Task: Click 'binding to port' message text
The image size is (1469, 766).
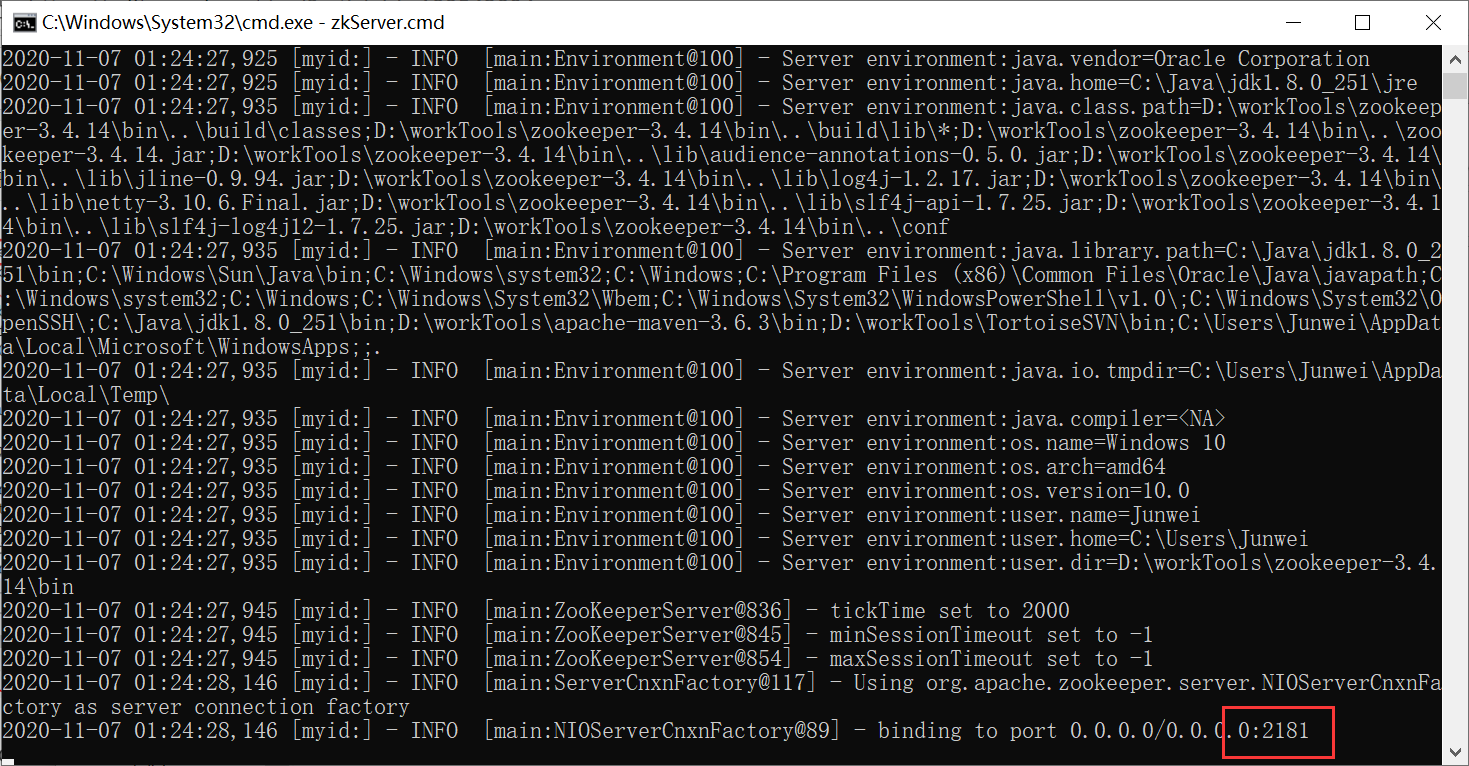Action: (x=967, y=731)
